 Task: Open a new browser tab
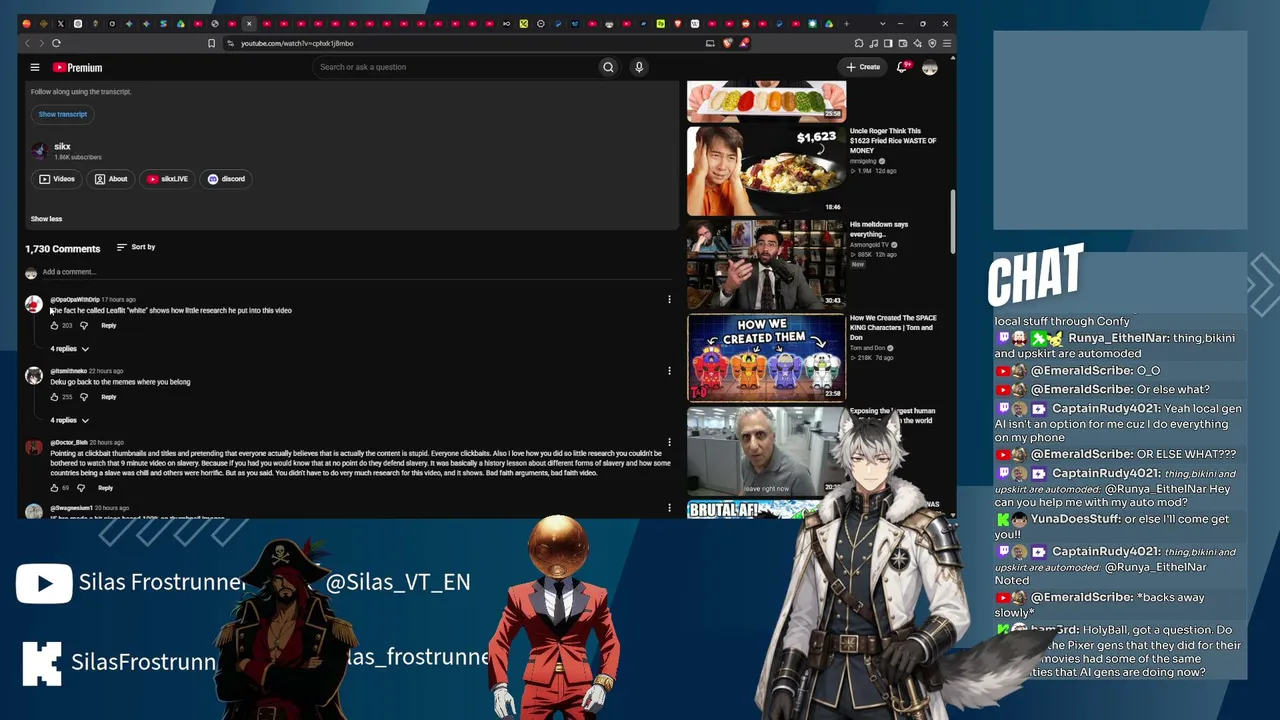click(x=846, y=23)
